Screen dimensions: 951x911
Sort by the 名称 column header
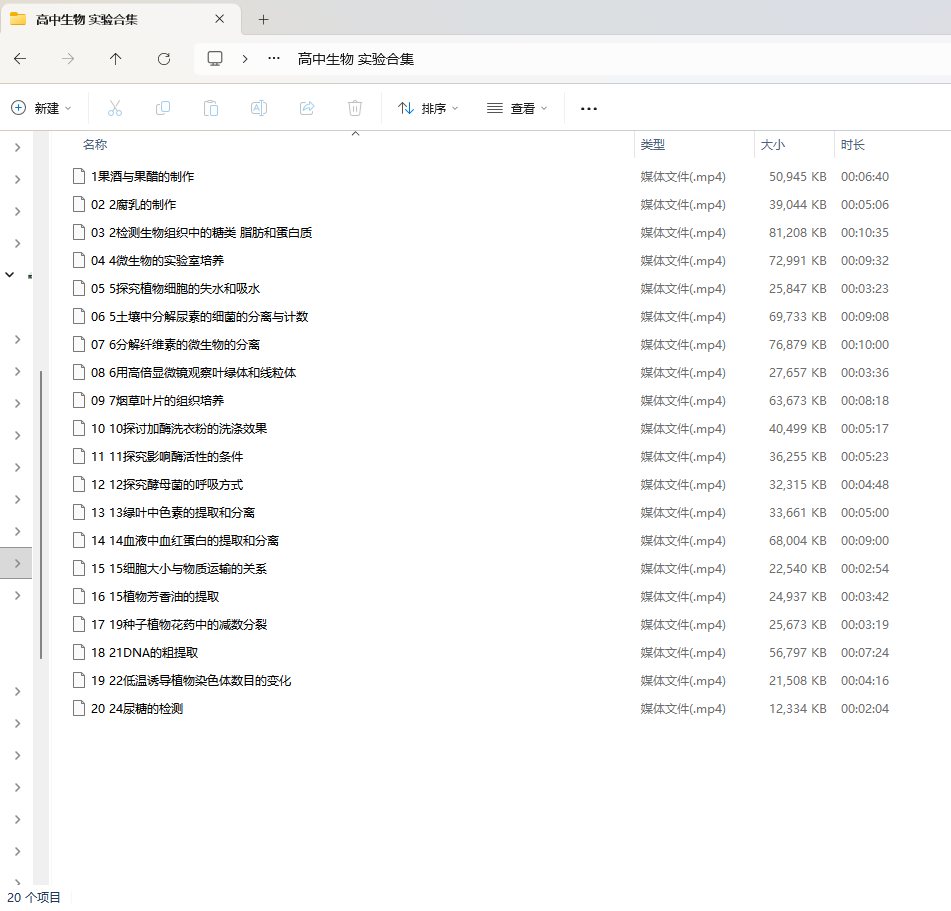(x=95, y=145)
